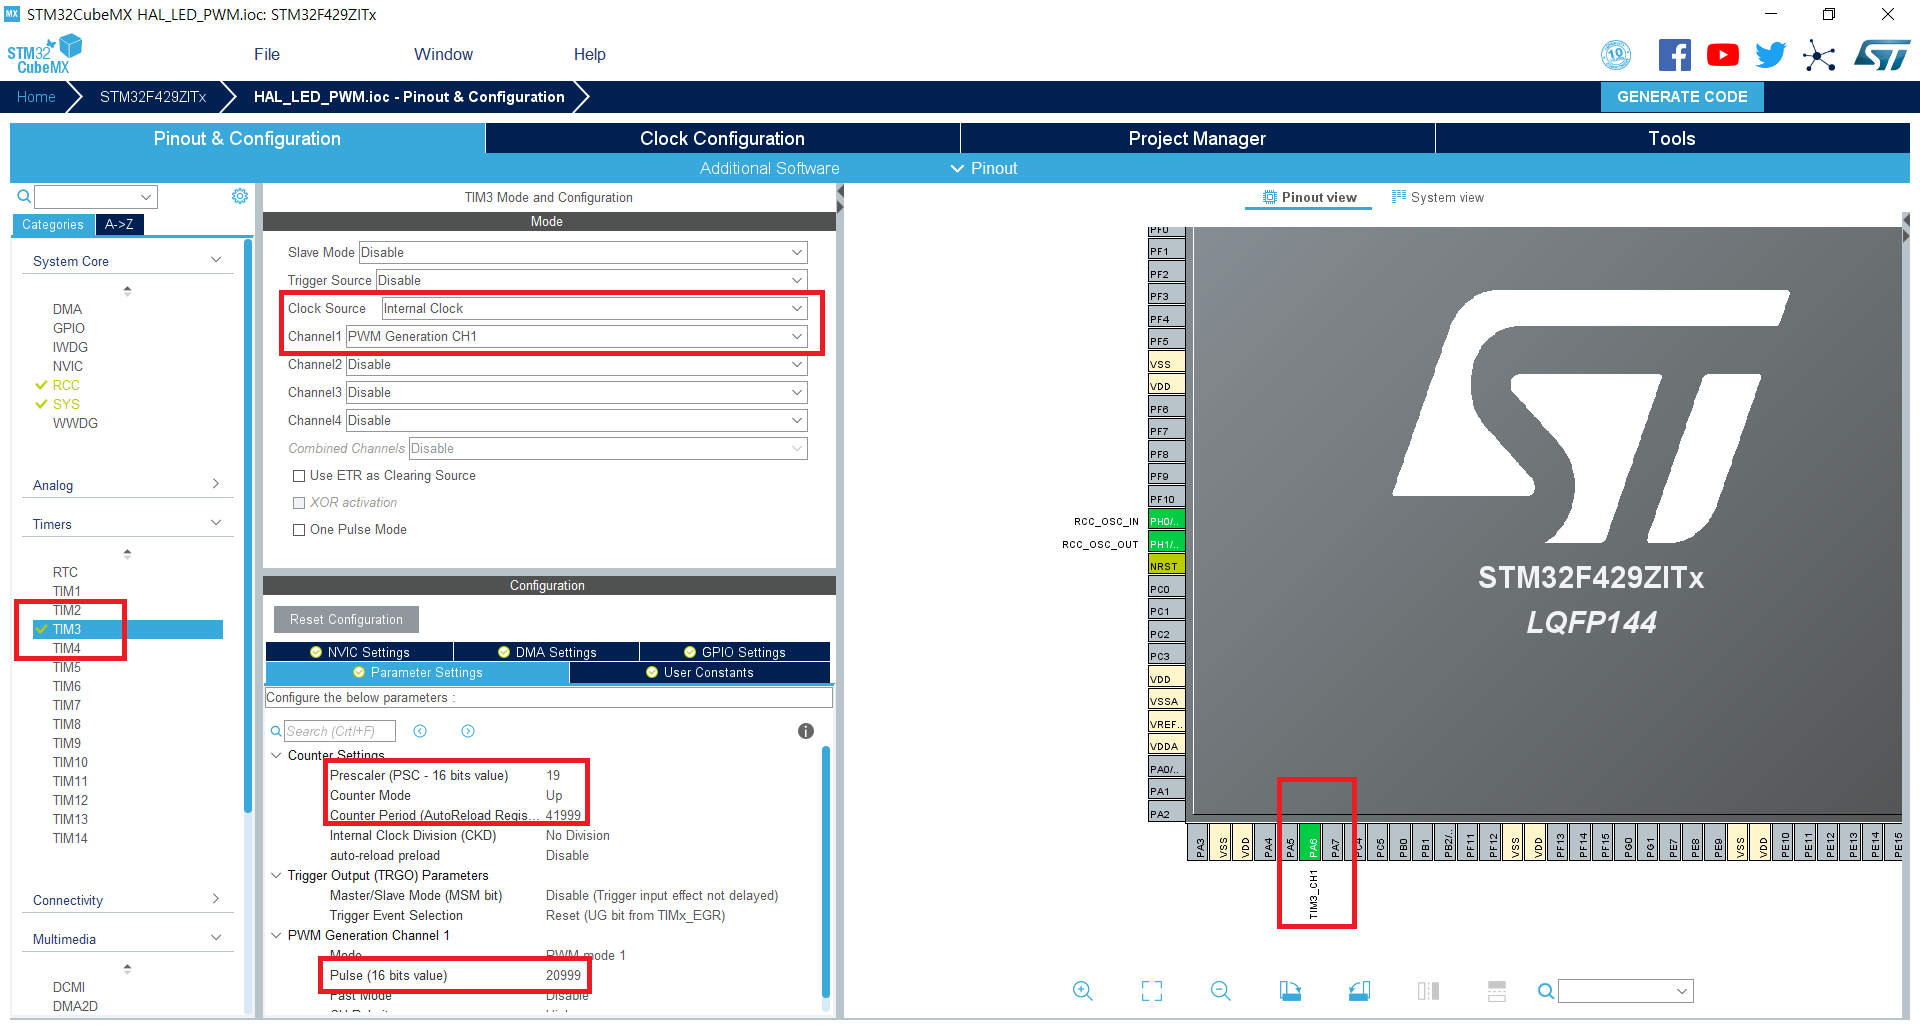Go to the next search result arrow
The image size is (1920, 1030).
click(x=468, y=731)
